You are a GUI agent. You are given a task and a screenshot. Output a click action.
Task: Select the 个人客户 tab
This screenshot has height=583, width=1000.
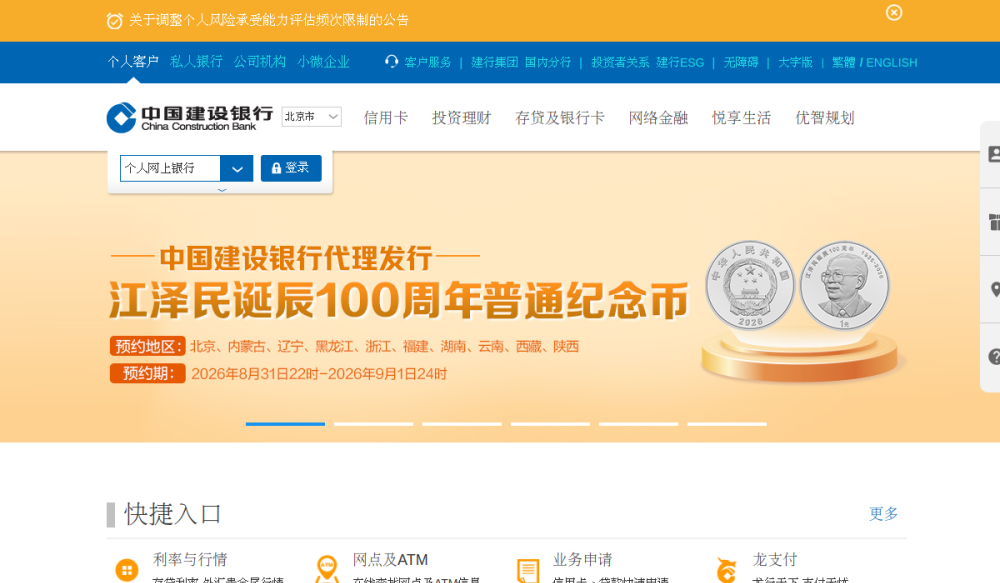133,62
